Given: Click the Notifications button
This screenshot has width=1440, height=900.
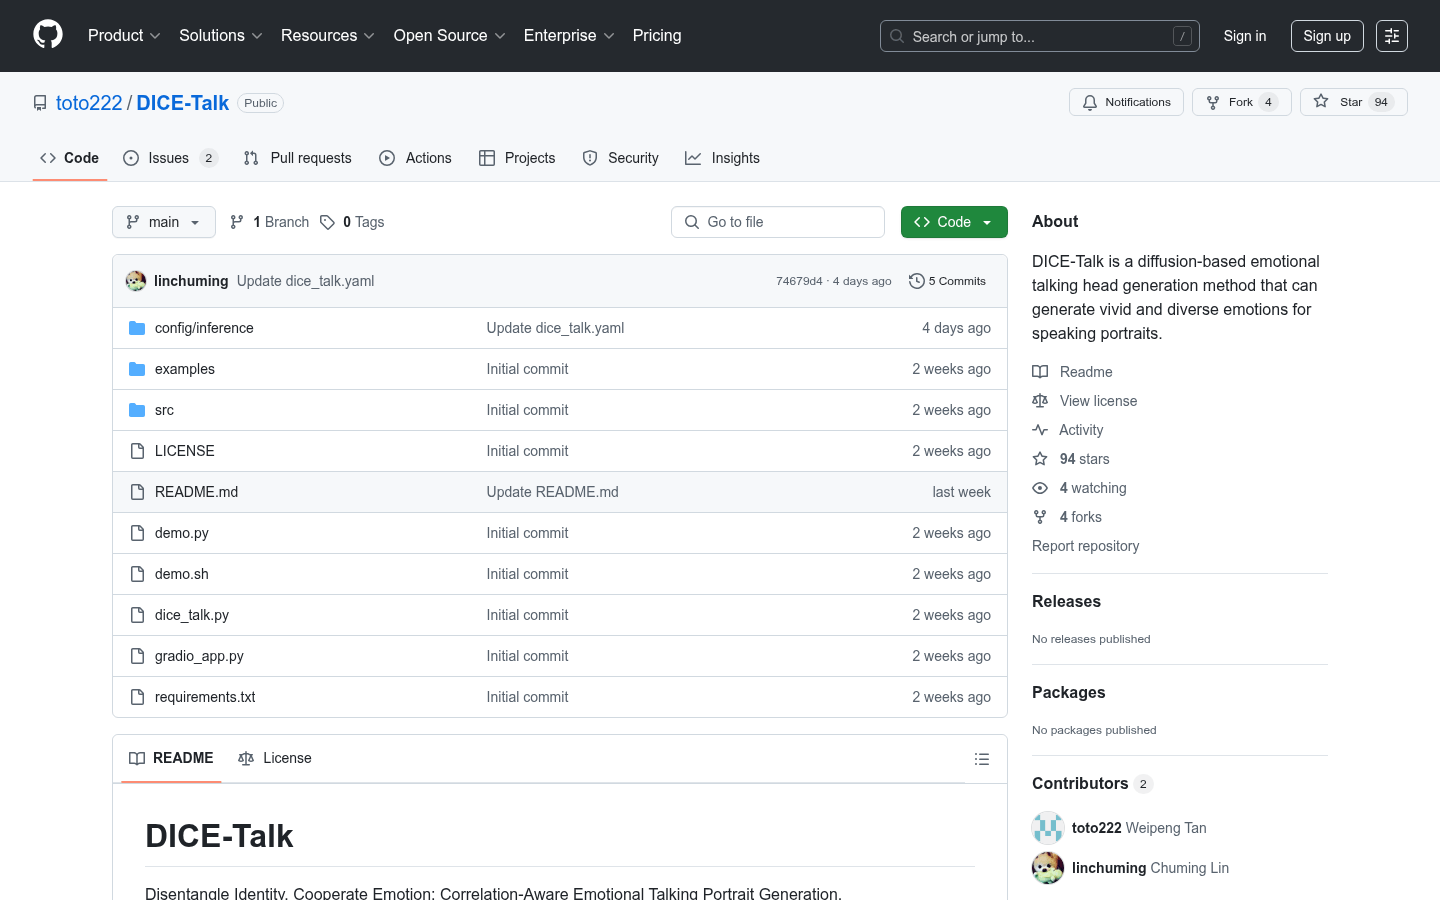Looking at the screenshot, I should (1127, 102).
